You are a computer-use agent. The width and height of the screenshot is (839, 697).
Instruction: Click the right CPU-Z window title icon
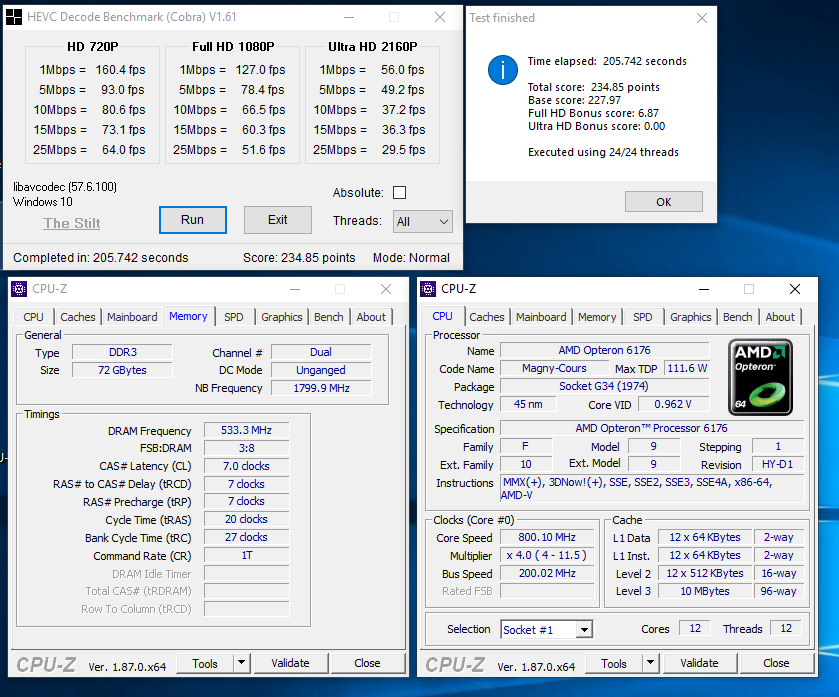click(x=428, y=289)
